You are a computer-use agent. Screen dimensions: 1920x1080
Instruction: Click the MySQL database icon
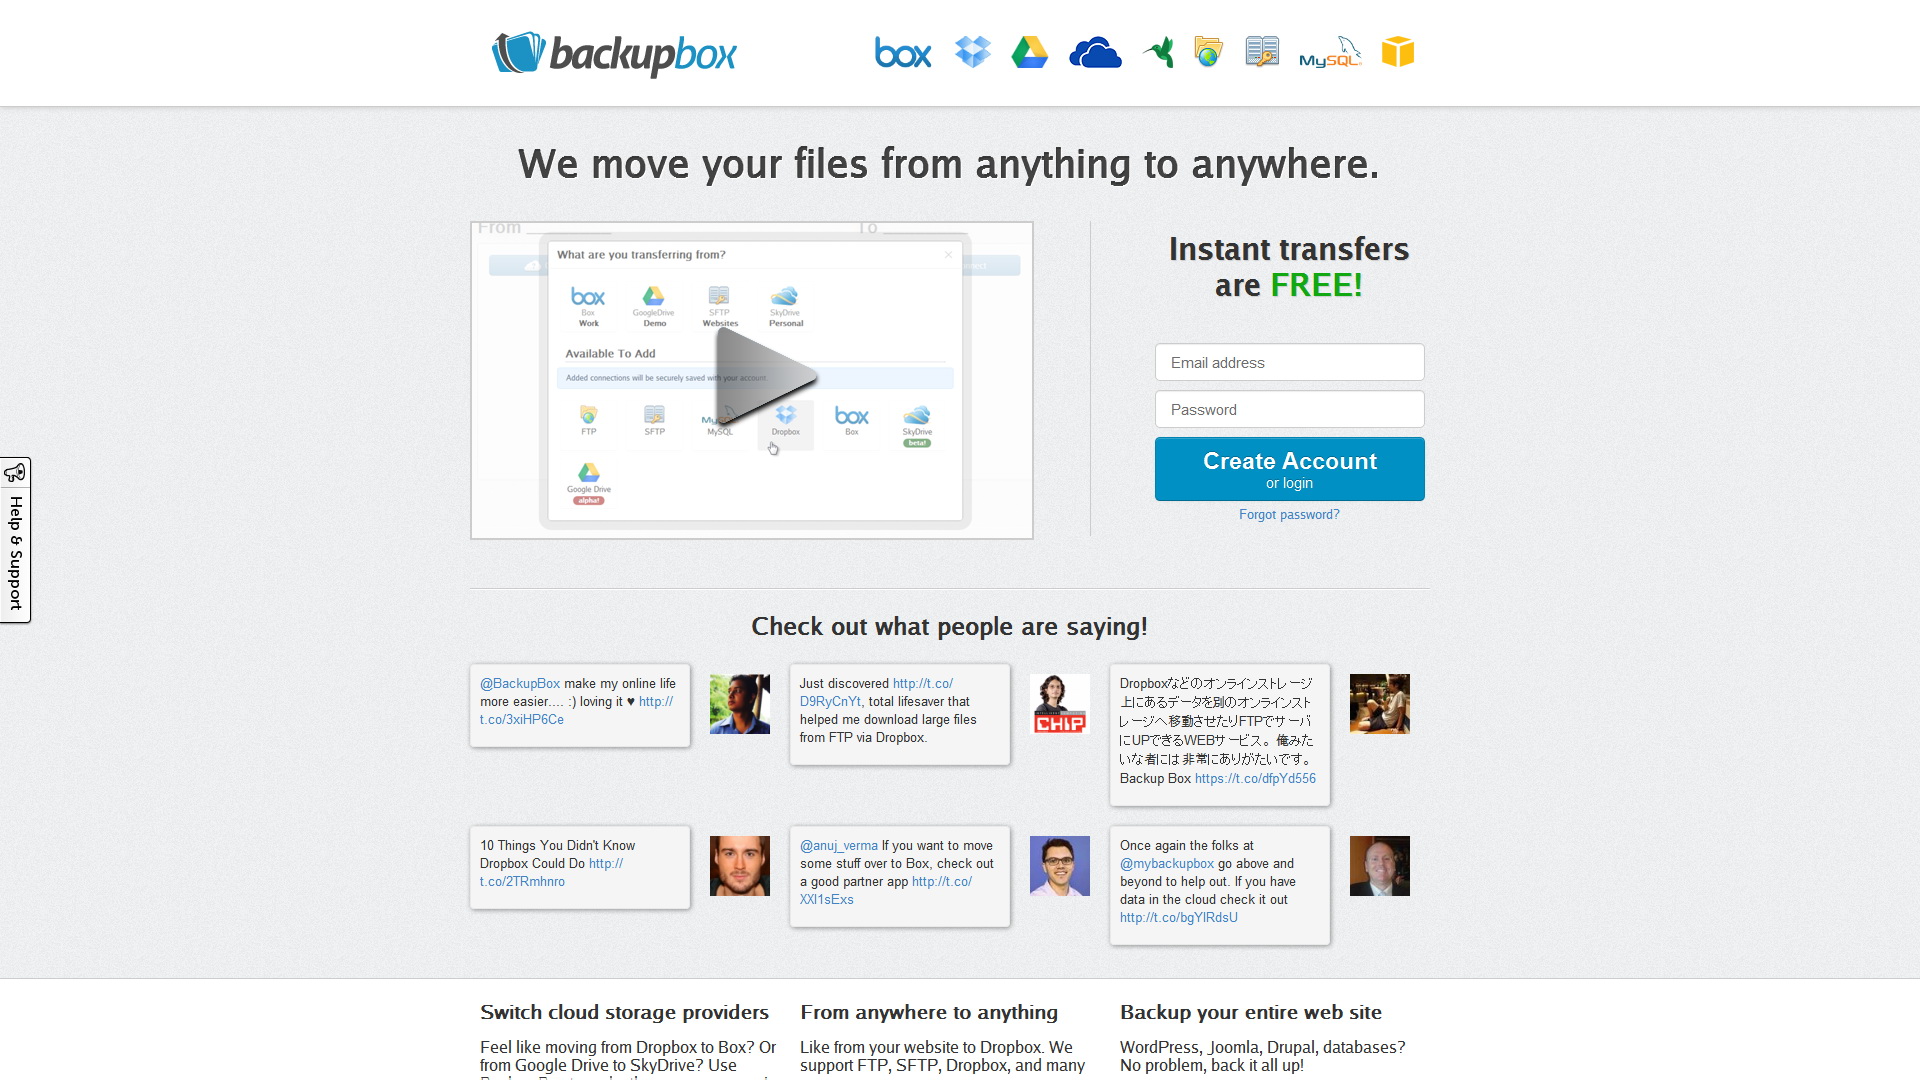(x=1329, y=53)
